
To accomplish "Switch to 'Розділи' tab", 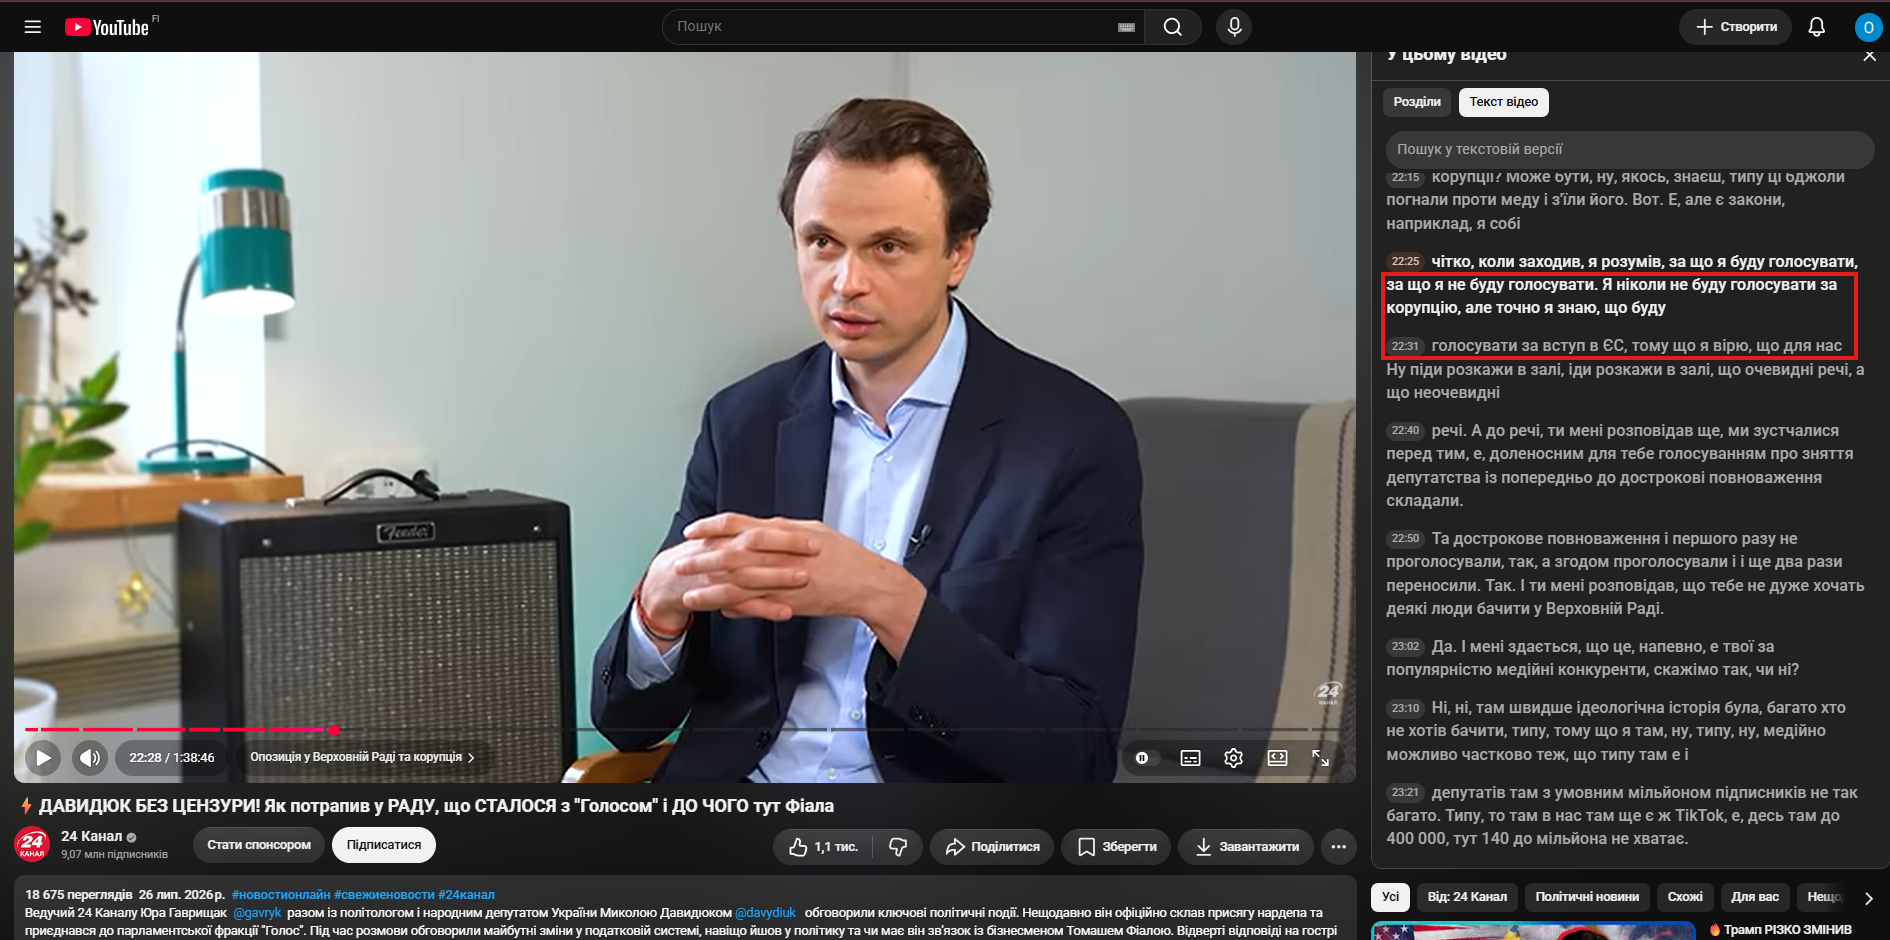I will [x=1417, y=102].
